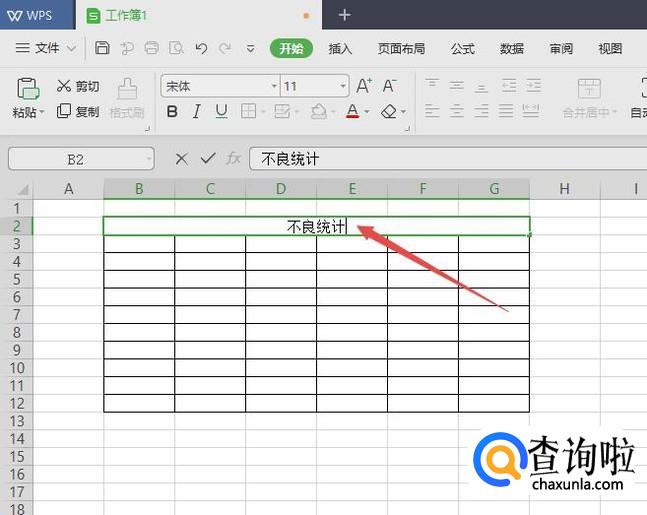The image size is (647, 515).
Task: Select column H header
Action: coord(564,189)
